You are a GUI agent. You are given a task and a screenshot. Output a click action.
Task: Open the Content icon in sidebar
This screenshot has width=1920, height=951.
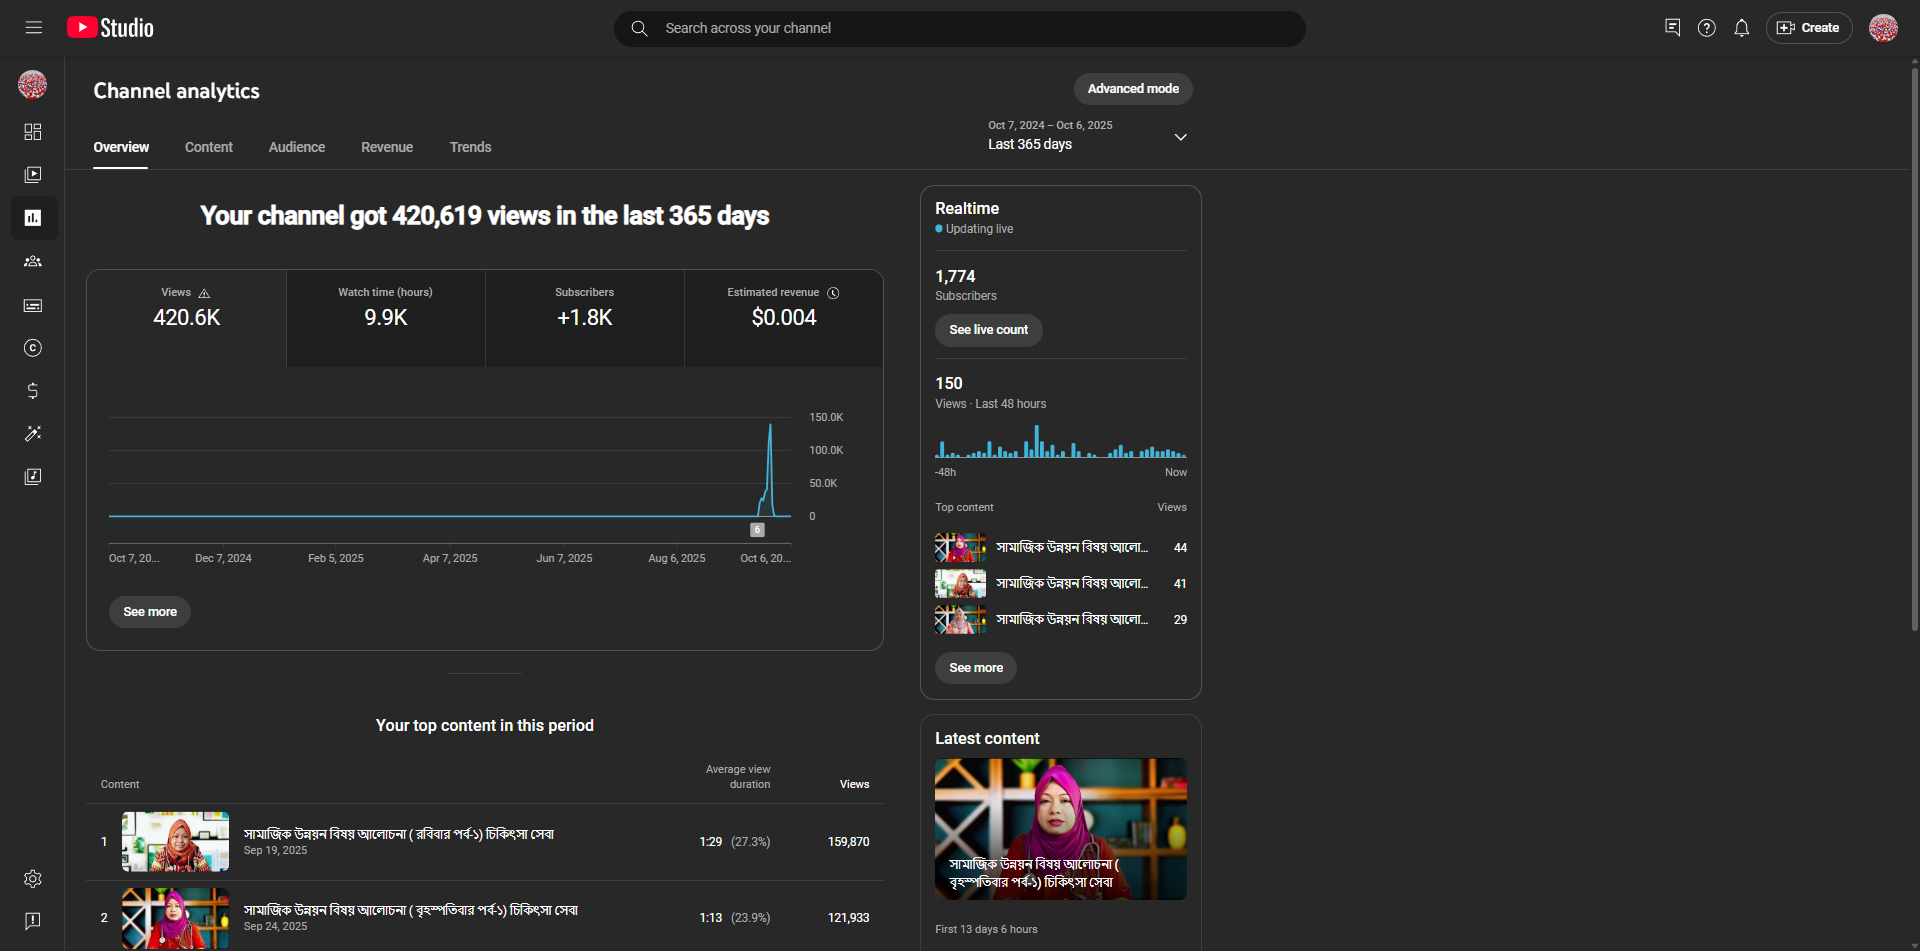(x=33, y=175)
